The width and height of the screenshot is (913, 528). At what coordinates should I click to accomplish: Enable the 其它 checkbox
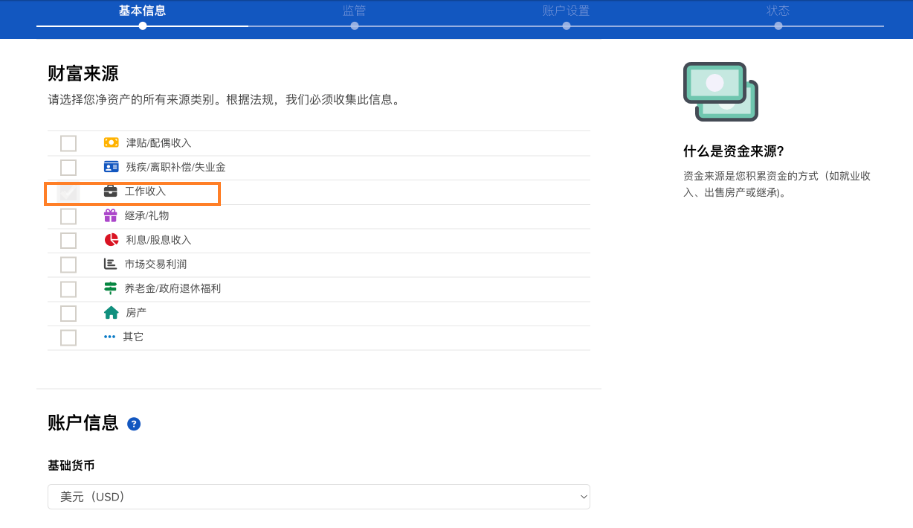pyautogui.click(x=68, y=338)
